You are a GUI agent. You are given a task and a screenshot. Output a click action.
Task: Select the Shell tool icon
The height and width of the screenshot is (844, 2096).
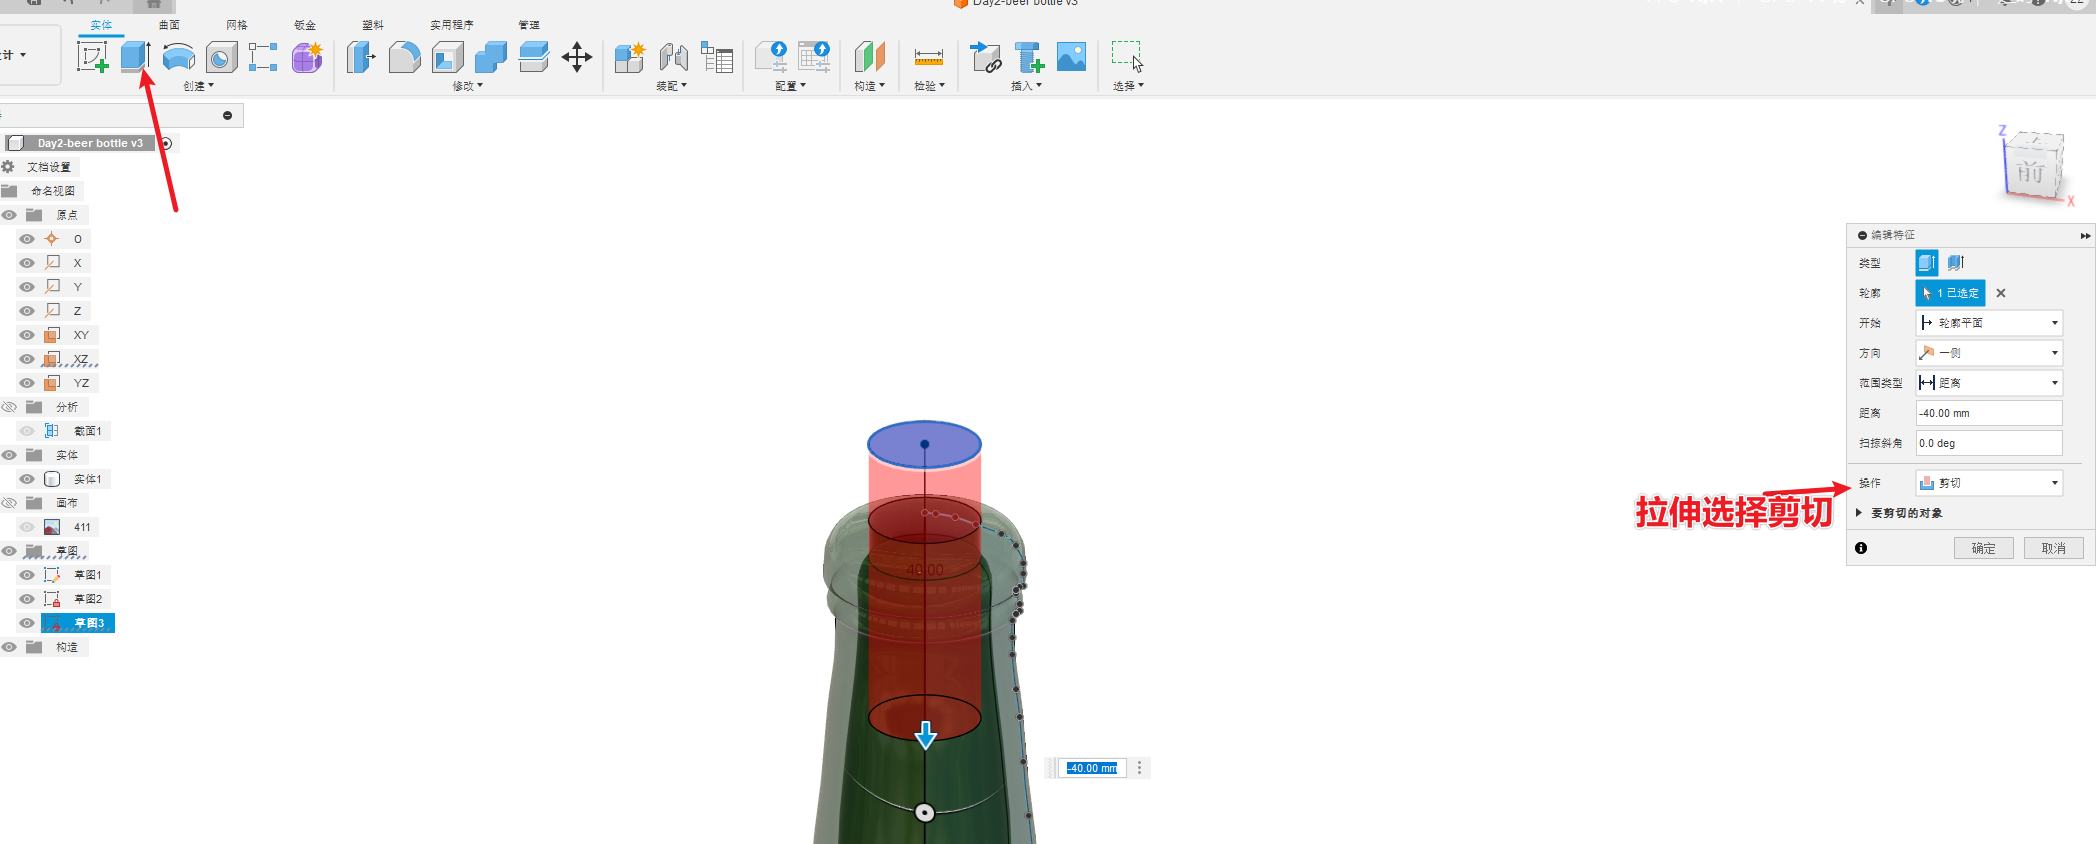(447, 57)
